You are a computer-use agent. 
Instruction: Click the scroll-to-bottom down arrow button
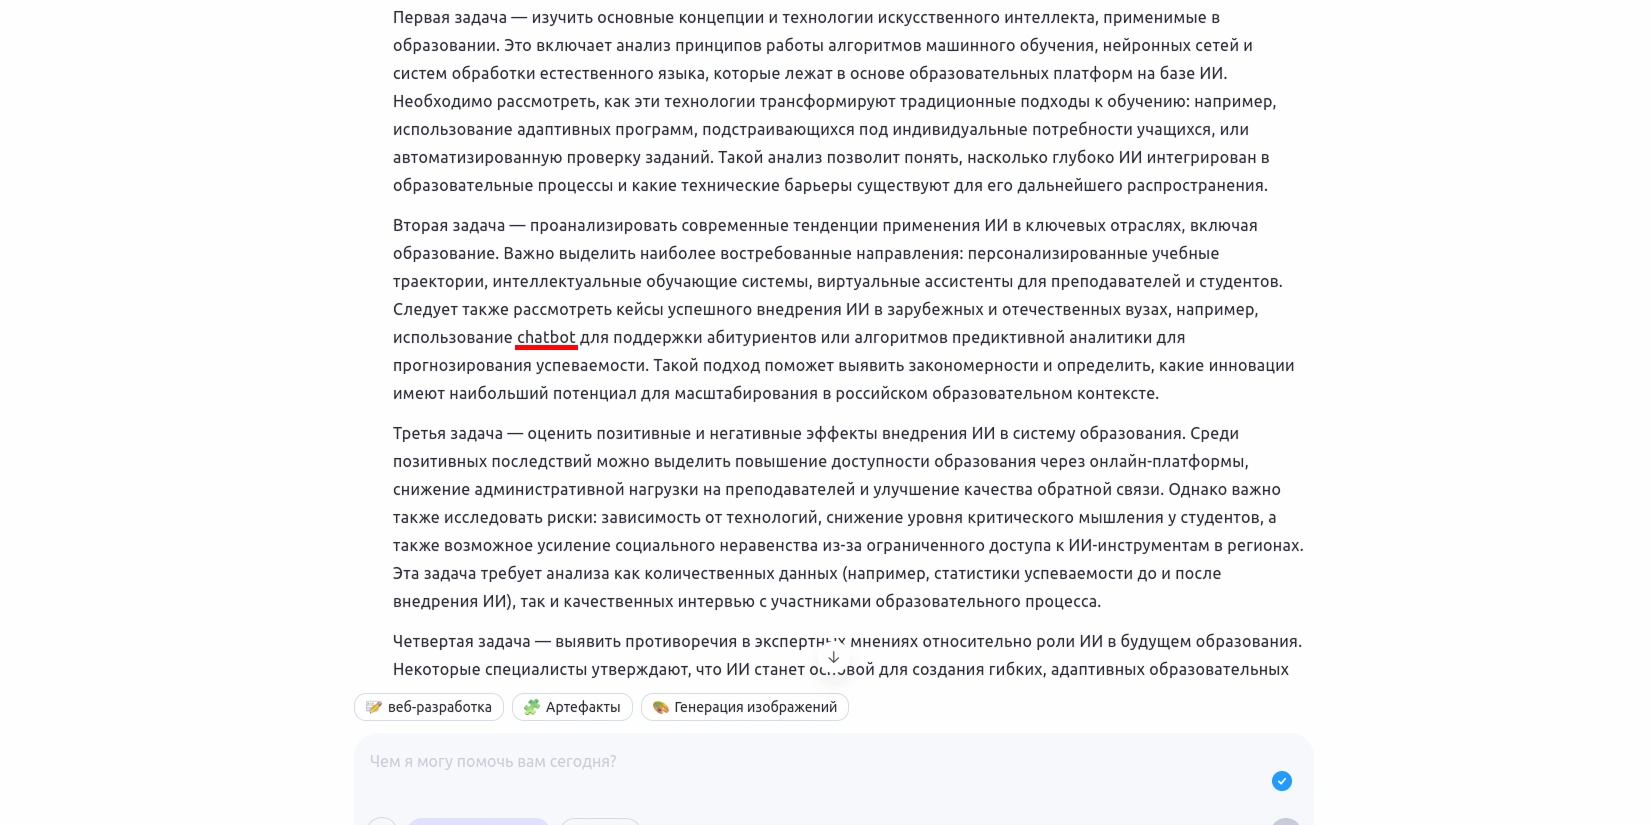[833, 657]
